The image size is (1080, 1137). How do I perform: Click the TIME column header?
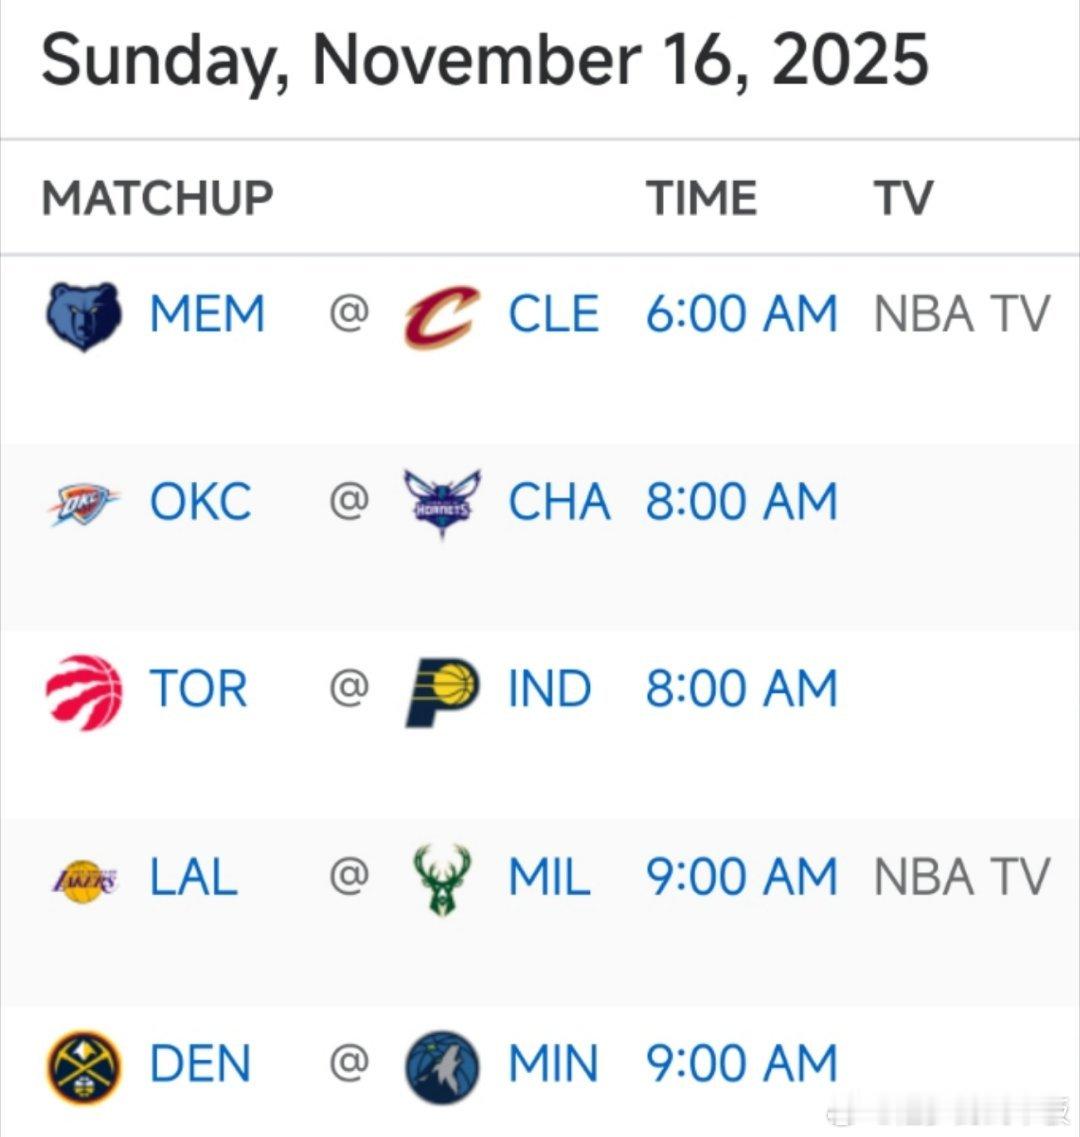click(700, 197)
